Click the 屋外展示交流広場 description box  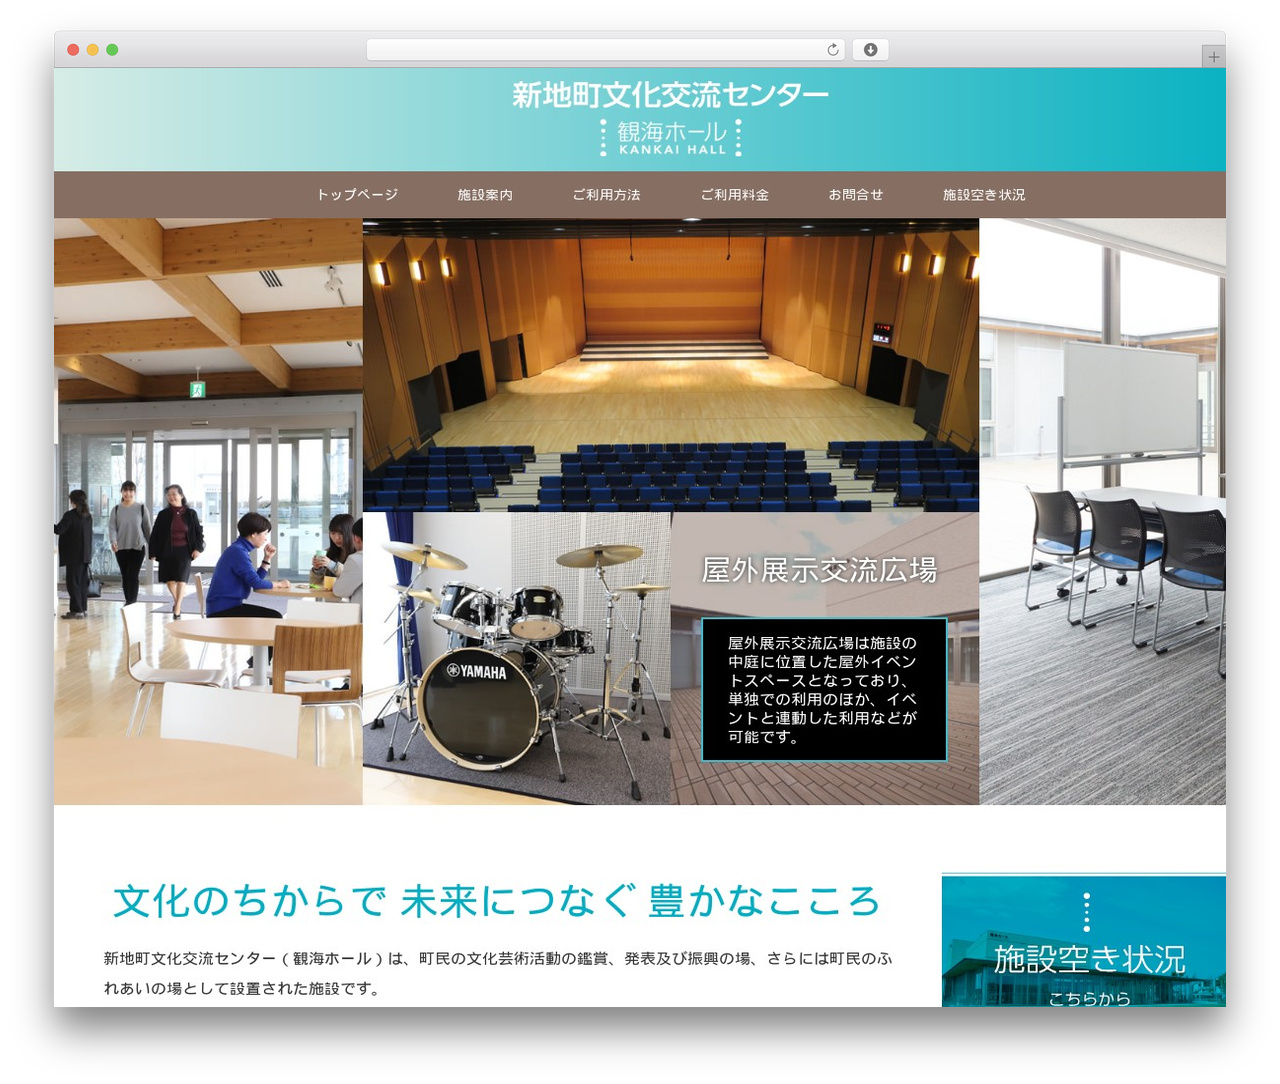click(824, 690)
